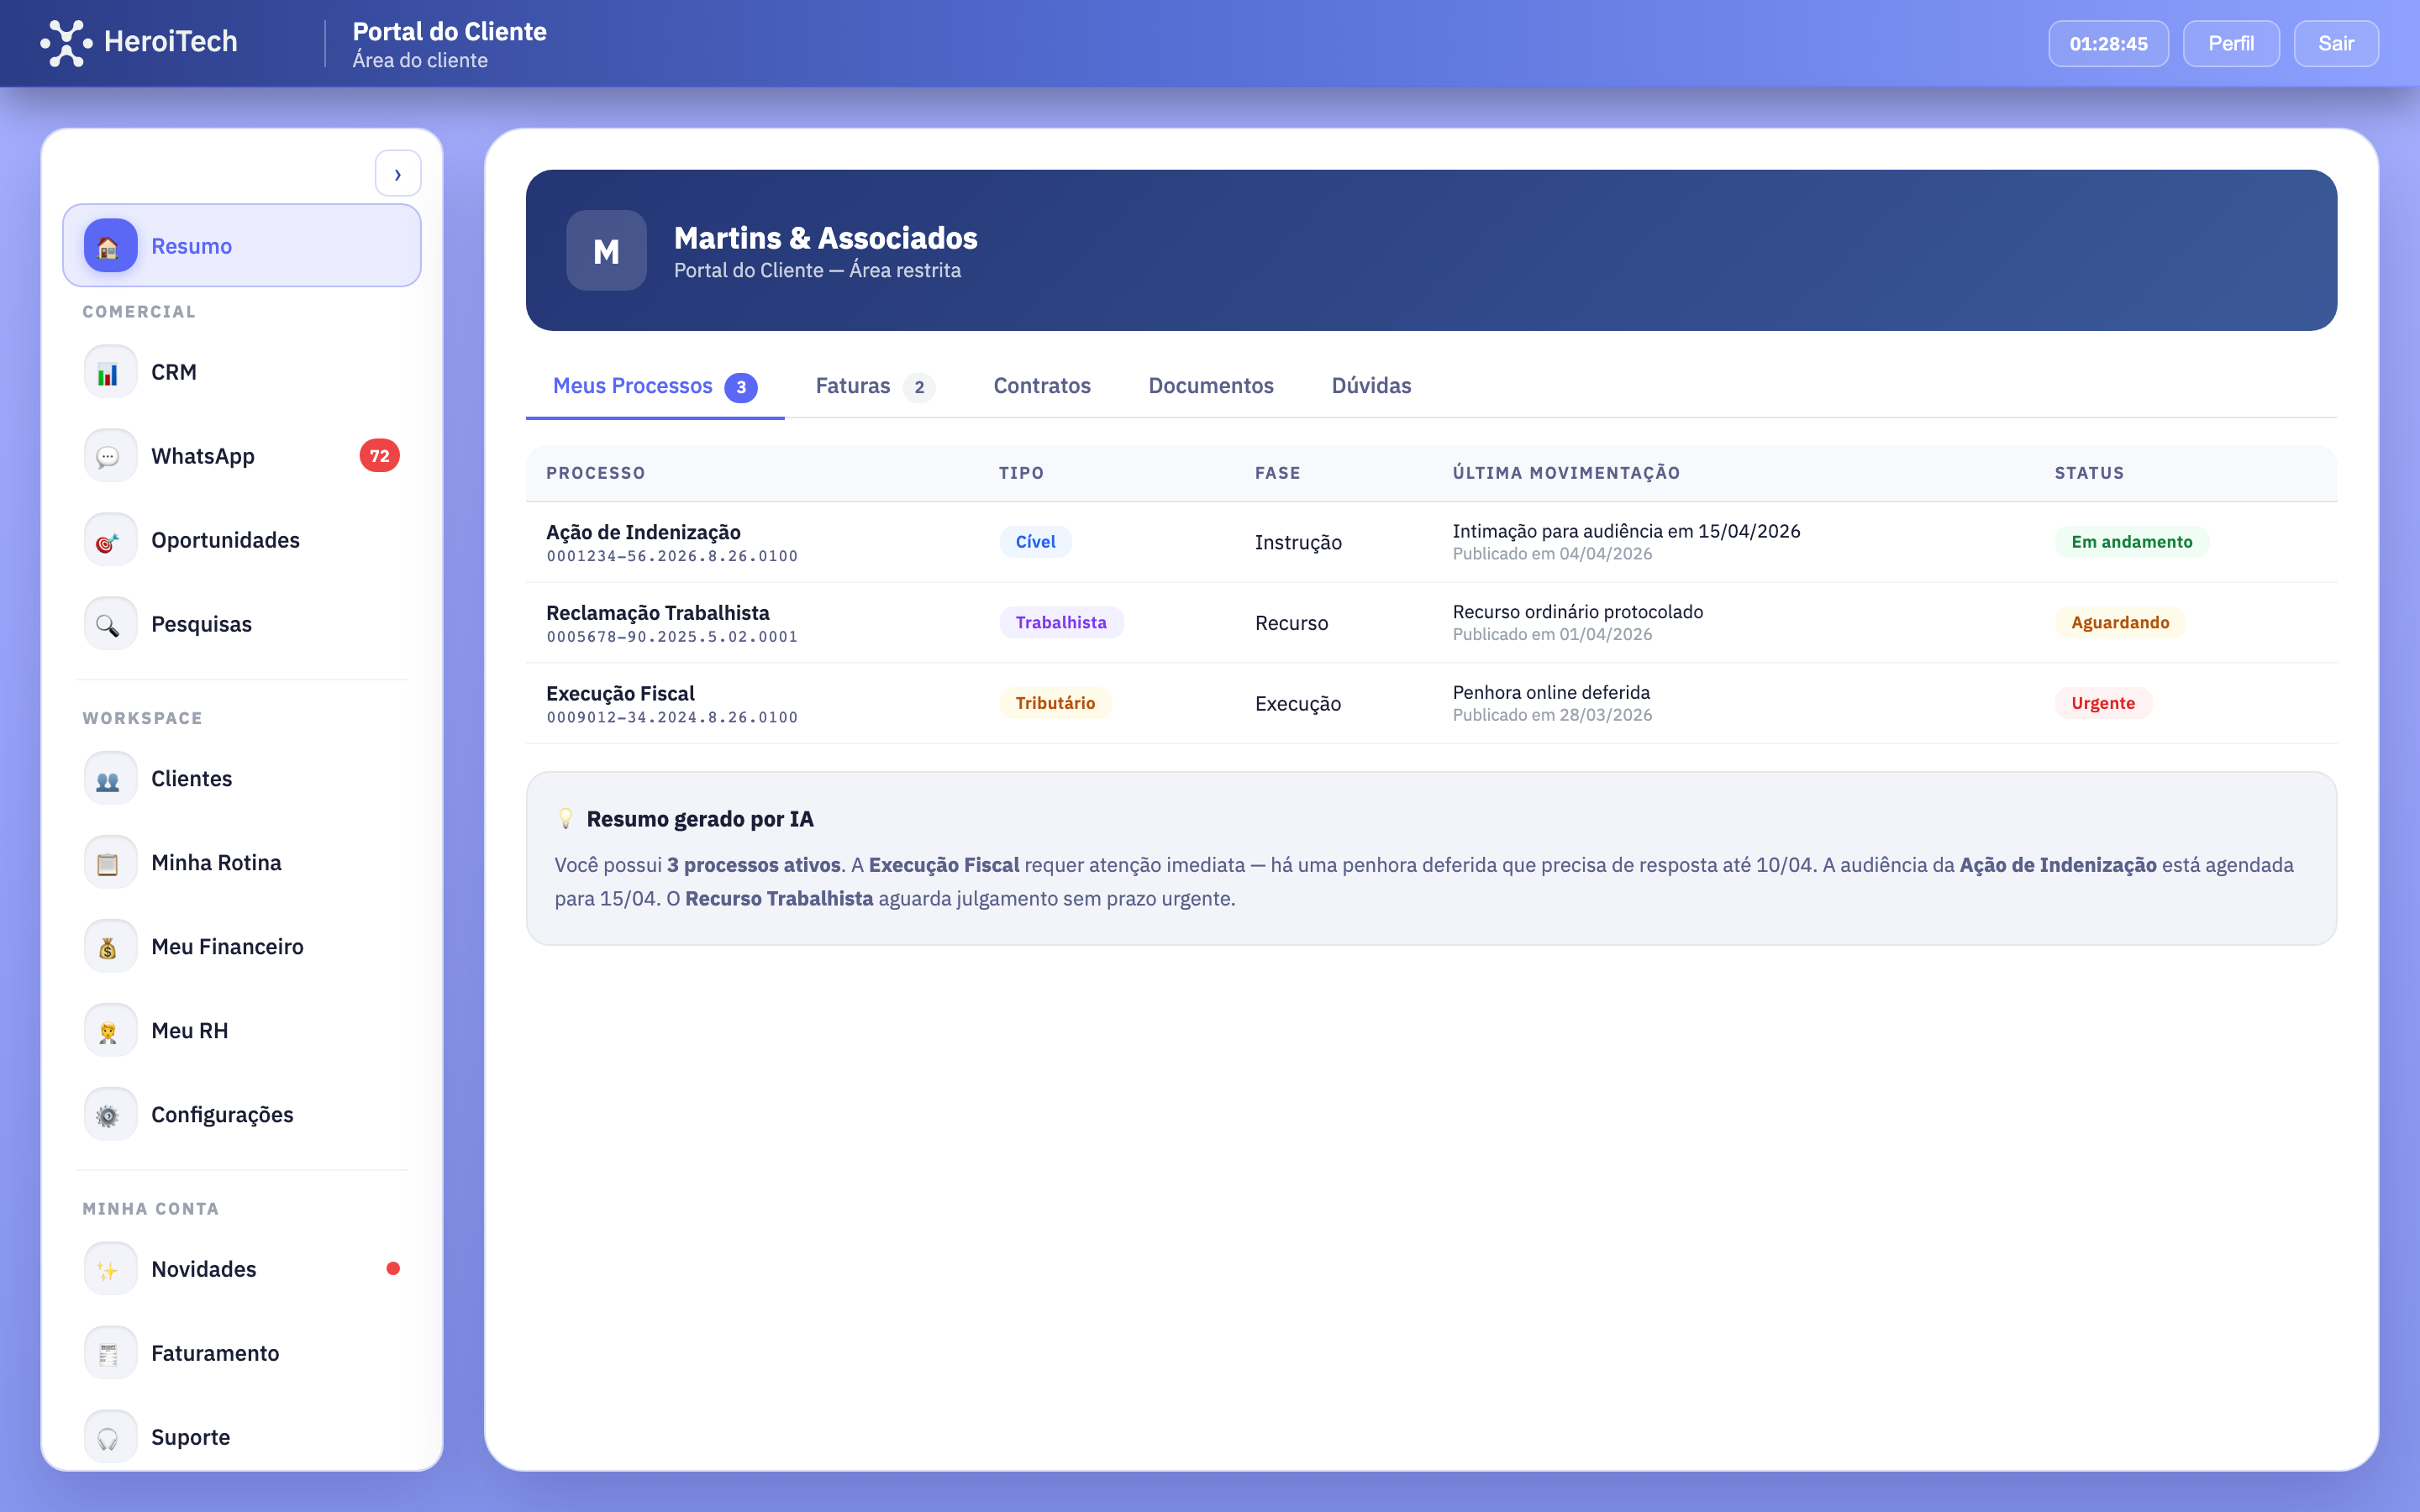
Task: Open the Documentos tab
Action: pos(1210,386)
